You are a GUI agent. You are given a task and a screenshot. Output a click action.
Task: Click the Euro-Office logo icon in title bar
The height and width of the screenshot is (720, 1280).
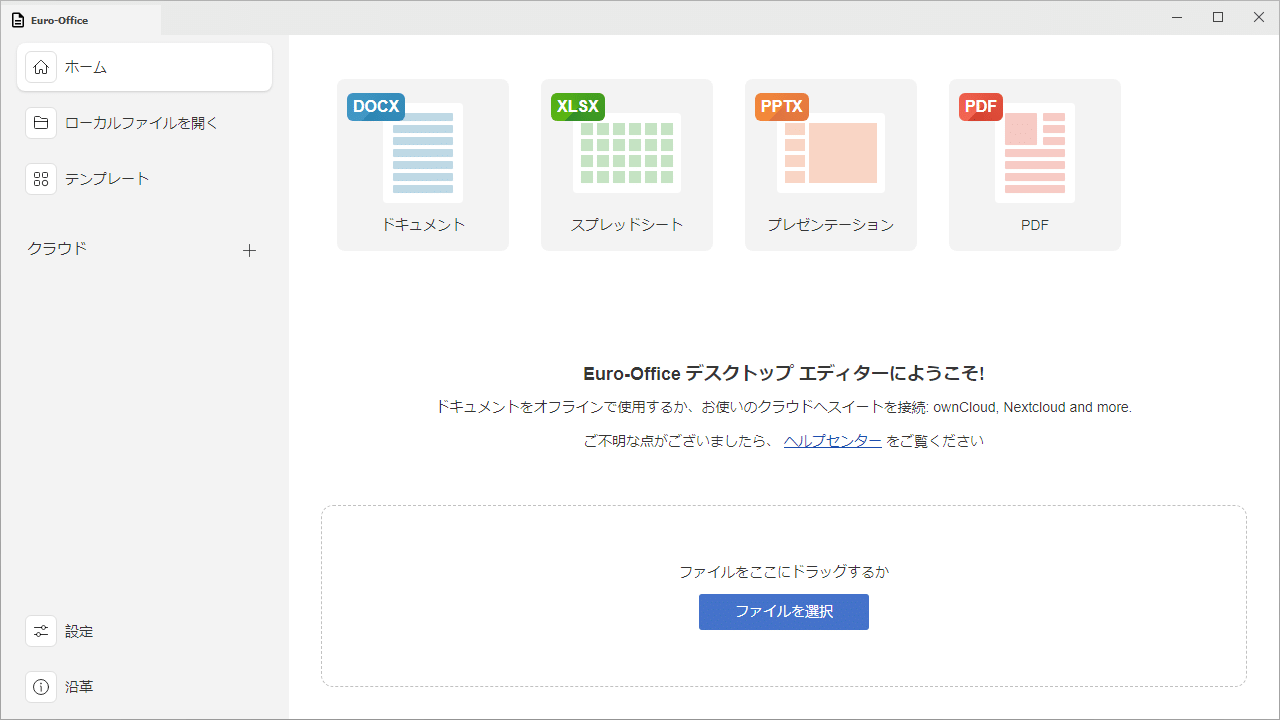click(x=18, y=20)
